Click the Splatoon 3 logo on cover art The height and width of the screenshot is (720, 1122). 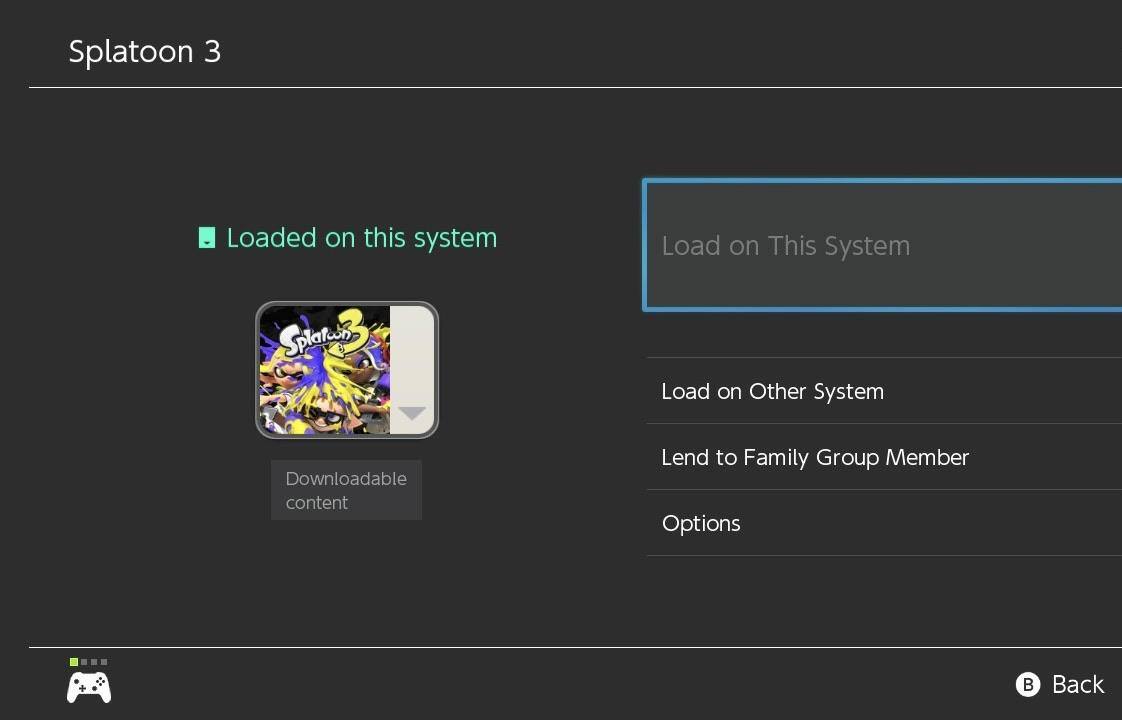click(x=322, y=335)
